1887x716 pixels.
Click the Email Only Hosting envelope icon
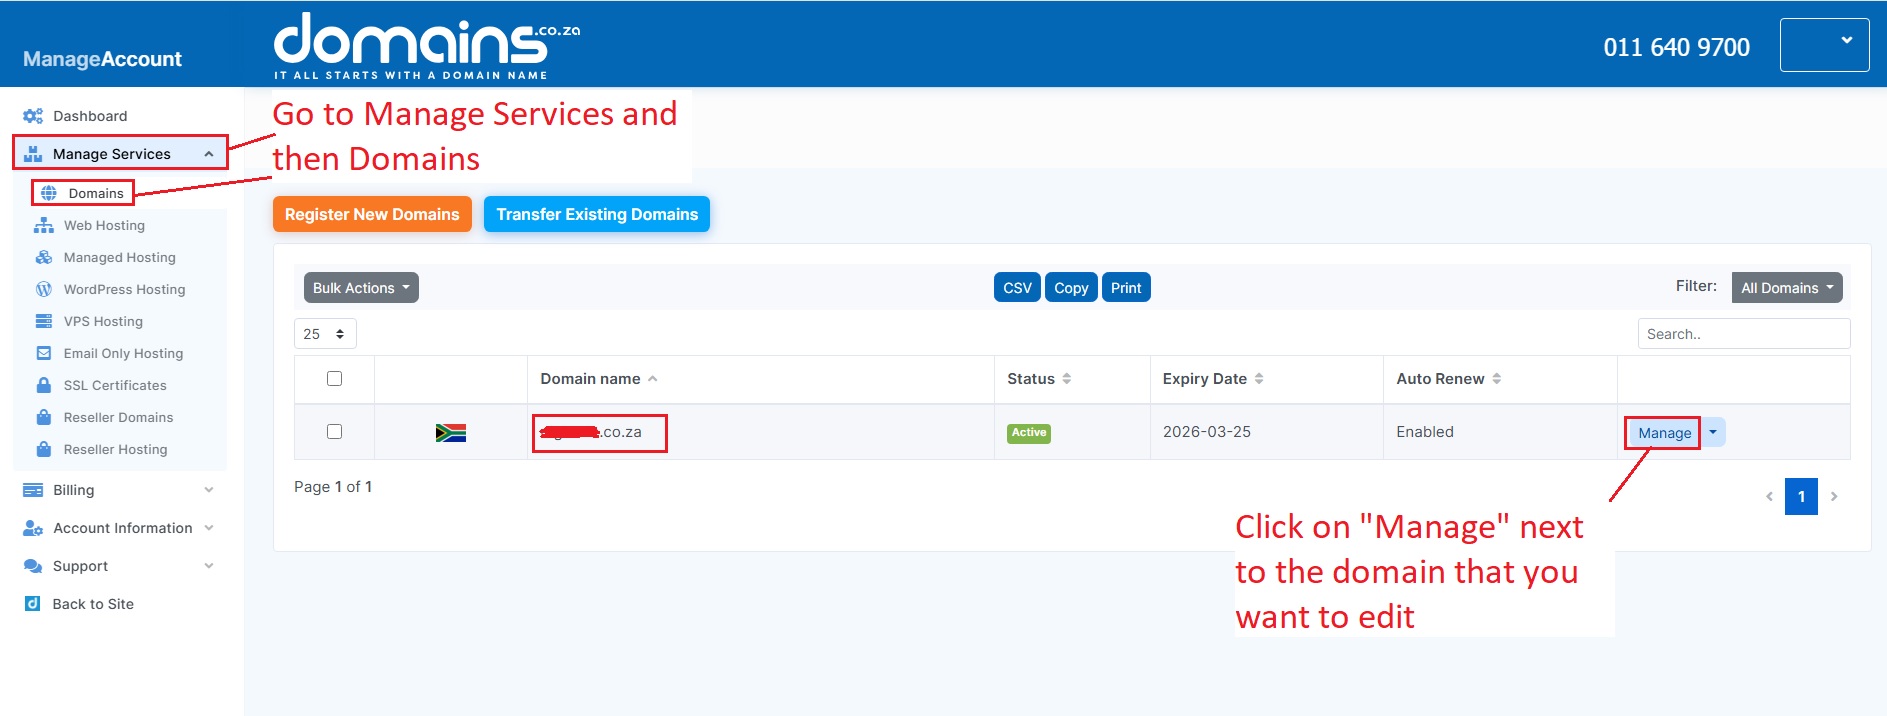[x=44, y=353]
